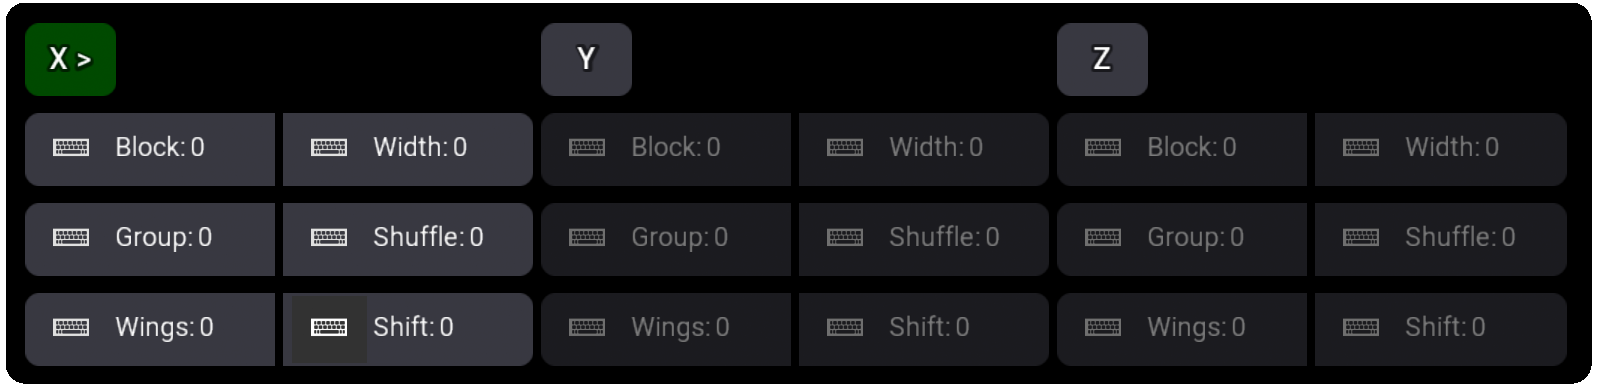Edit the X Group value field
Viewport: 1598px width, 387px height.
(150, 239)
